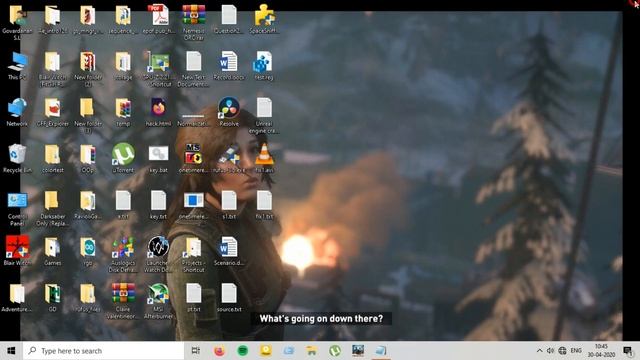Open the Nemesis ORC rar archive

[193, 22]
